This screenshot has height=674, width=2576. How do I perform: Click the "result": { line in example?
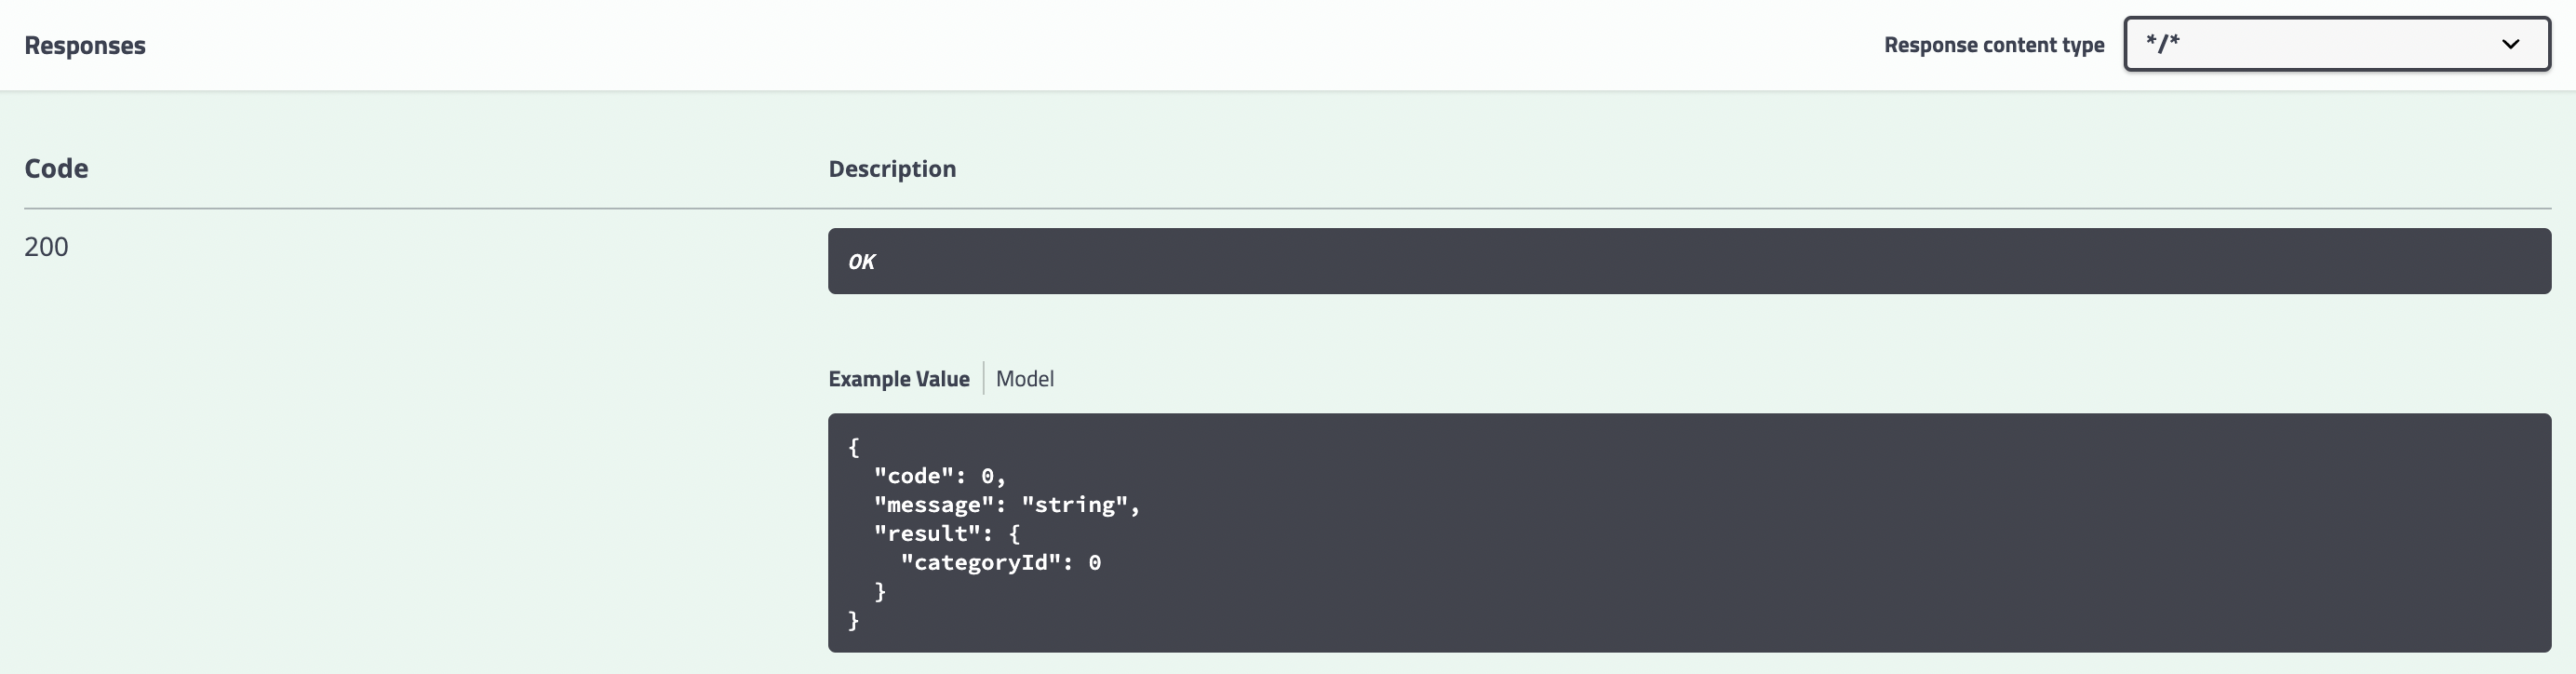pos(947,534)
